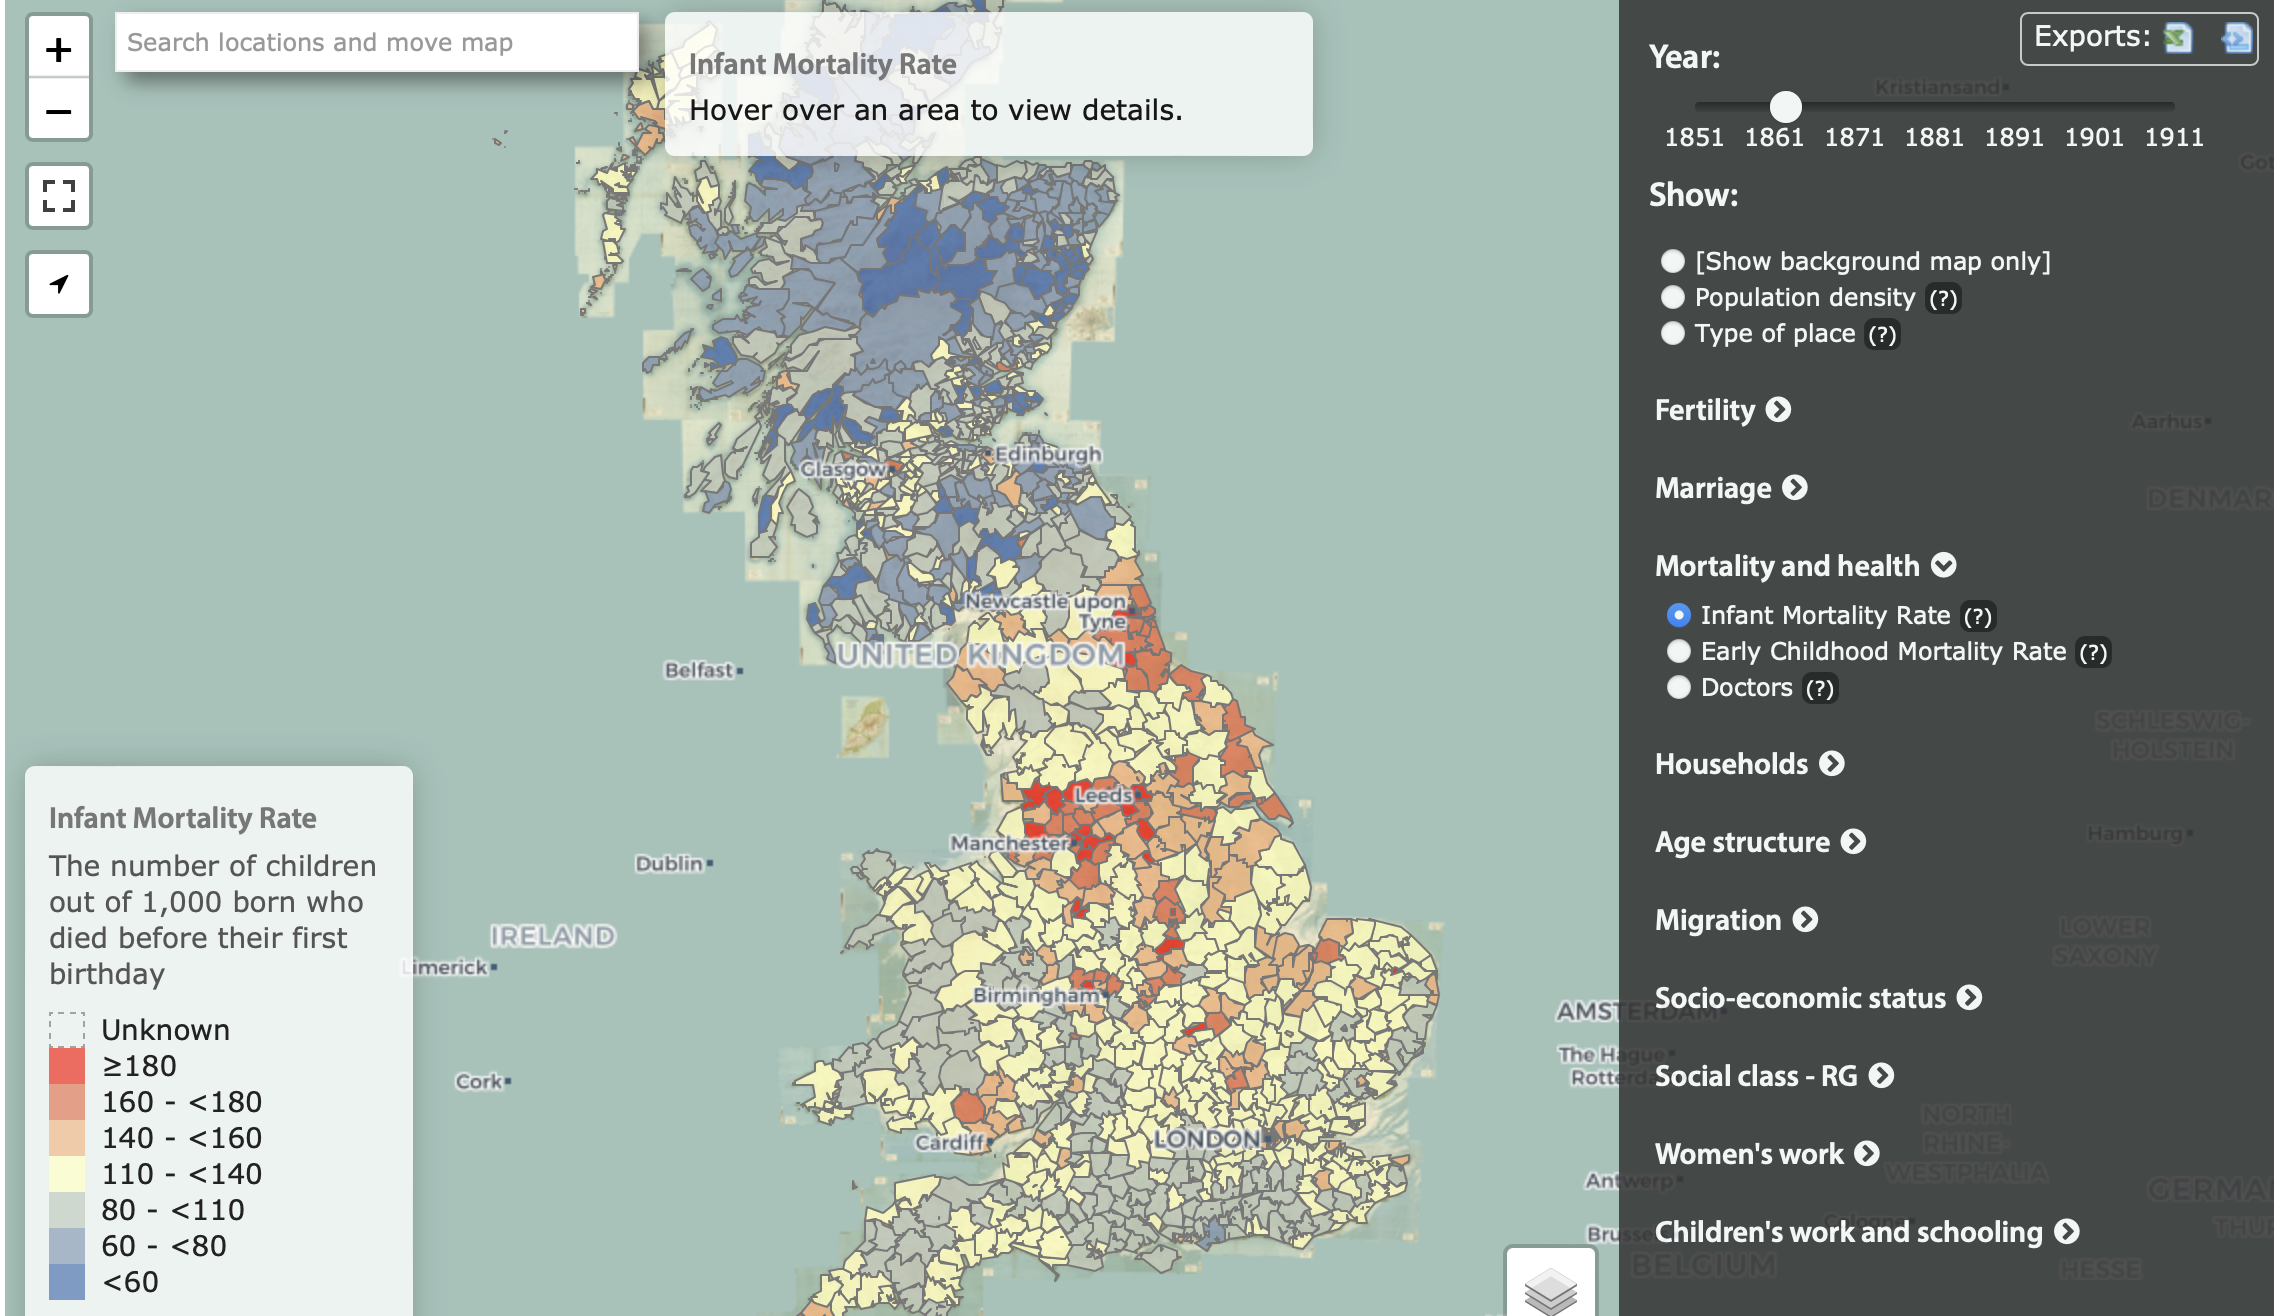Open the map layers switcher icon
Viewport: 2274px width, 1316px height.
[1549, 1289]
